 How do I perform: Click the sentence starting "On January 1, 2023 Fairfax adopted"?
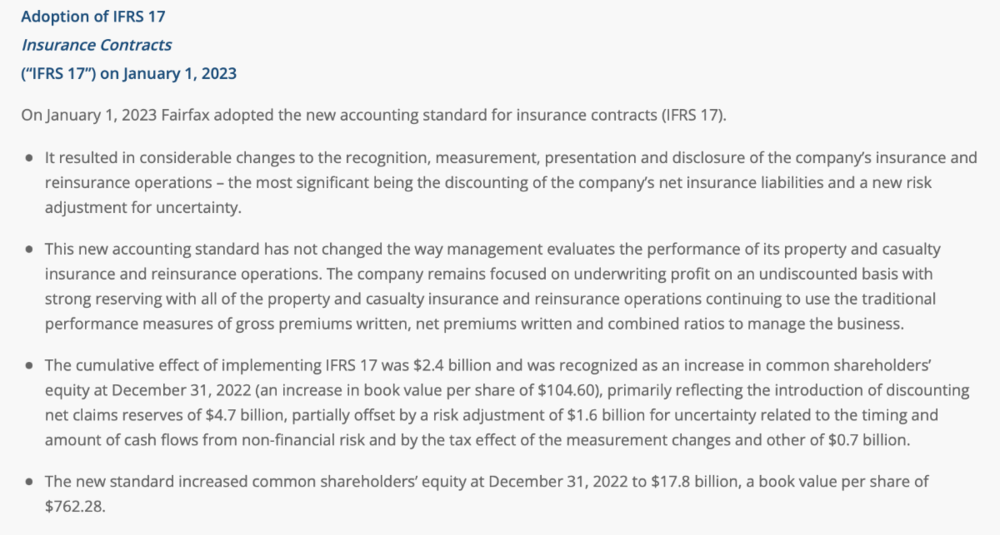point(374,115)
